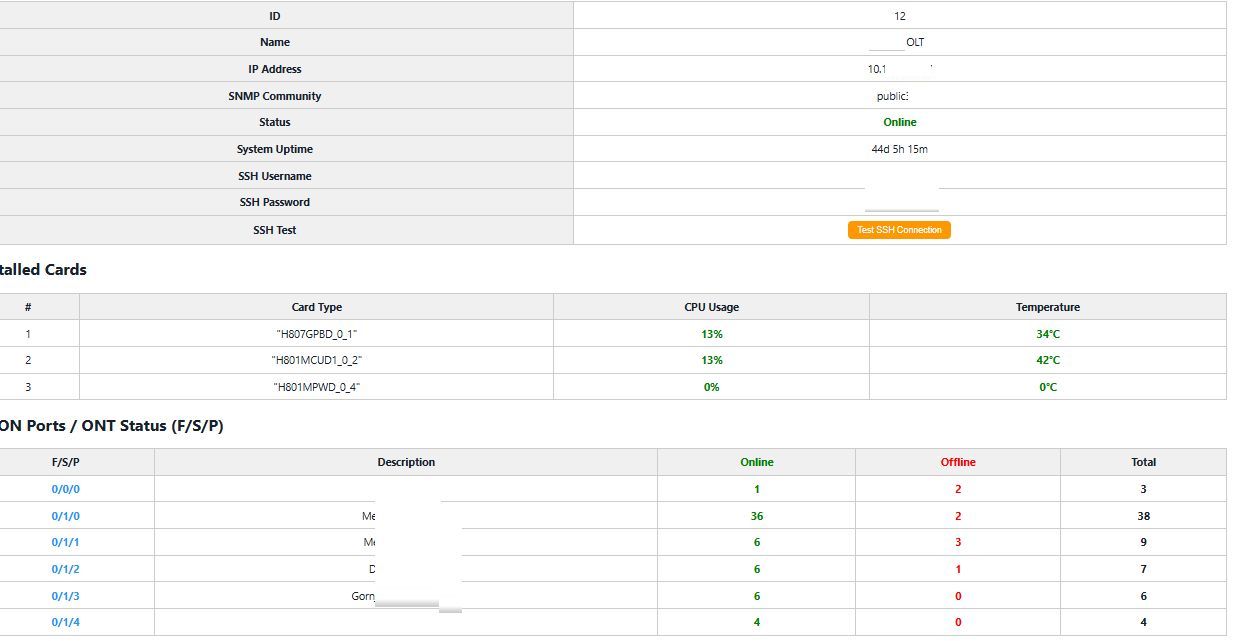Select the Online status indicator
1234x641 pixels.
click(x=898, y=121)
